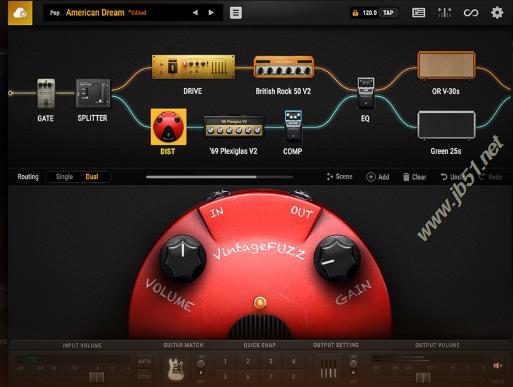Click the VintageFUZZ Volume knob
513x387 pixels.
182,259
